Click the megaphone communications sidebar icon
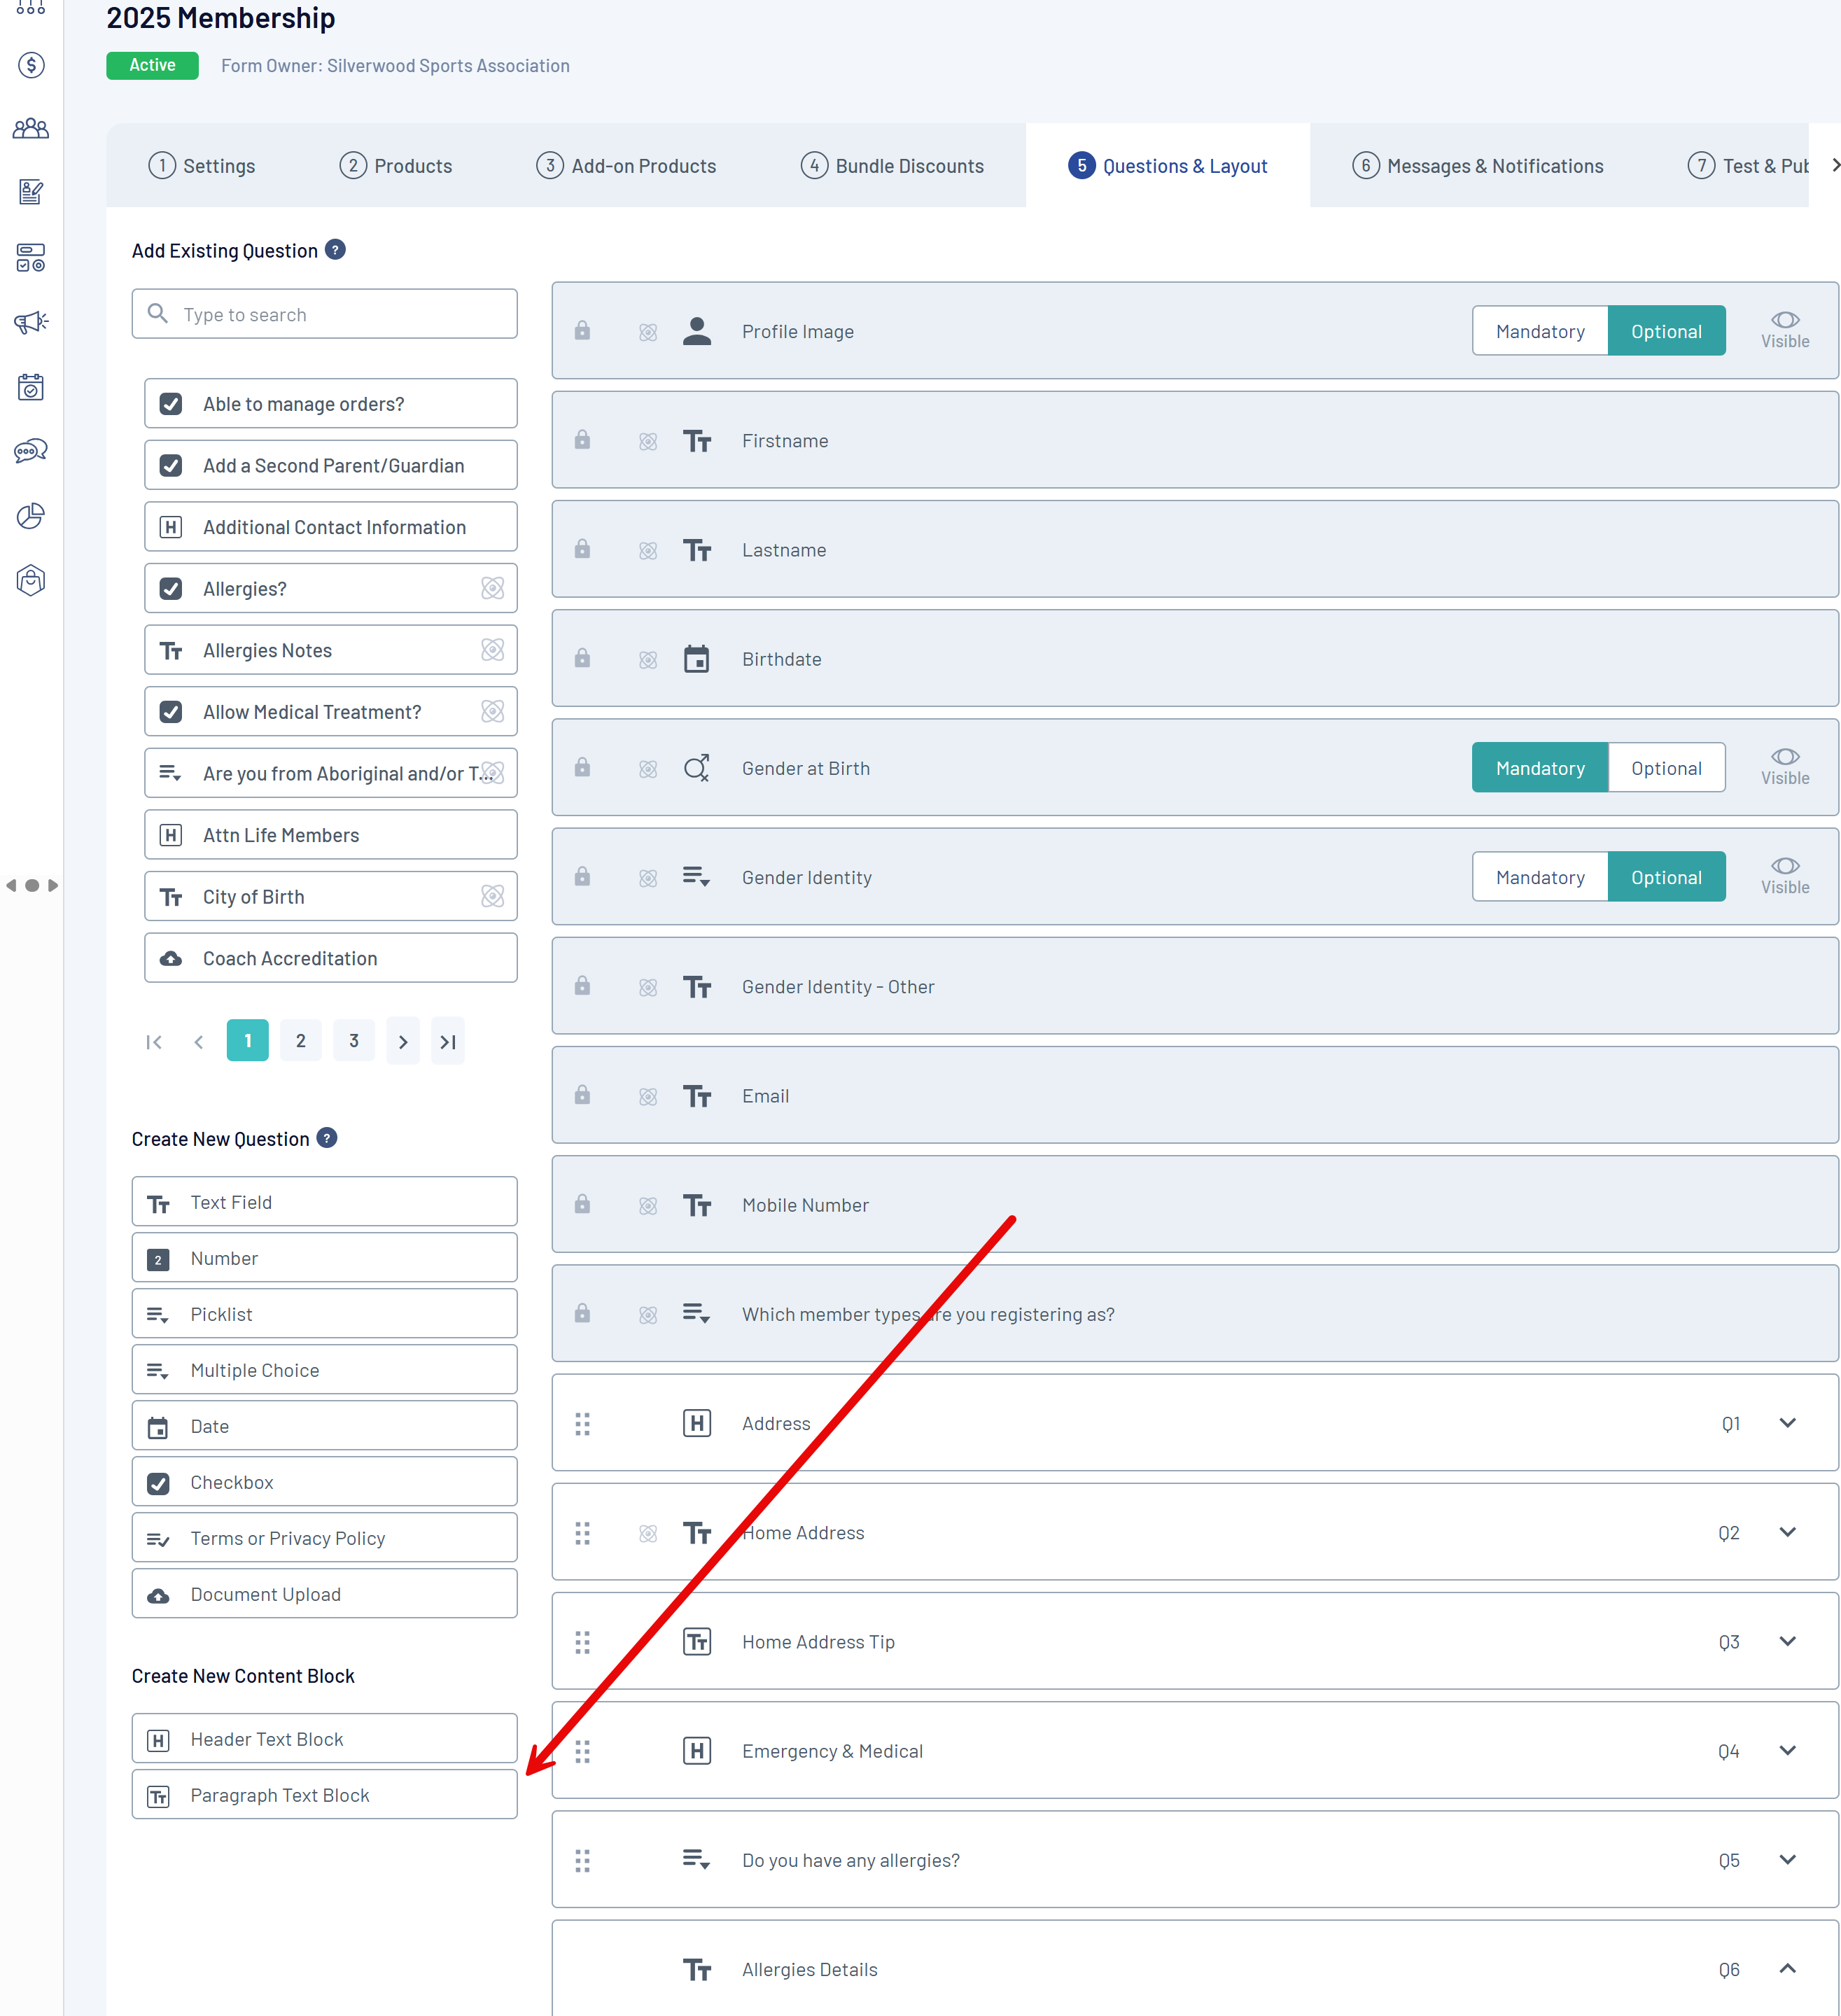The height and width of the screenshot is (2016, 1841). click(x=31, y=322)
